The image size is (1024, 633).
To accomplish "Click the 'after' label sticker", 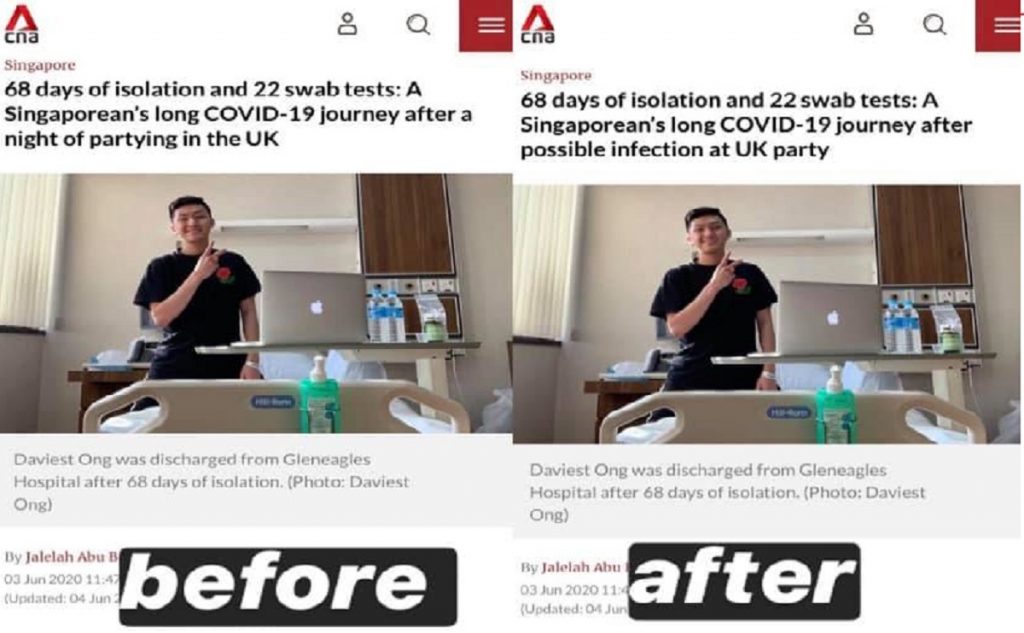I will pyautogui.click(x=744, y=581).
